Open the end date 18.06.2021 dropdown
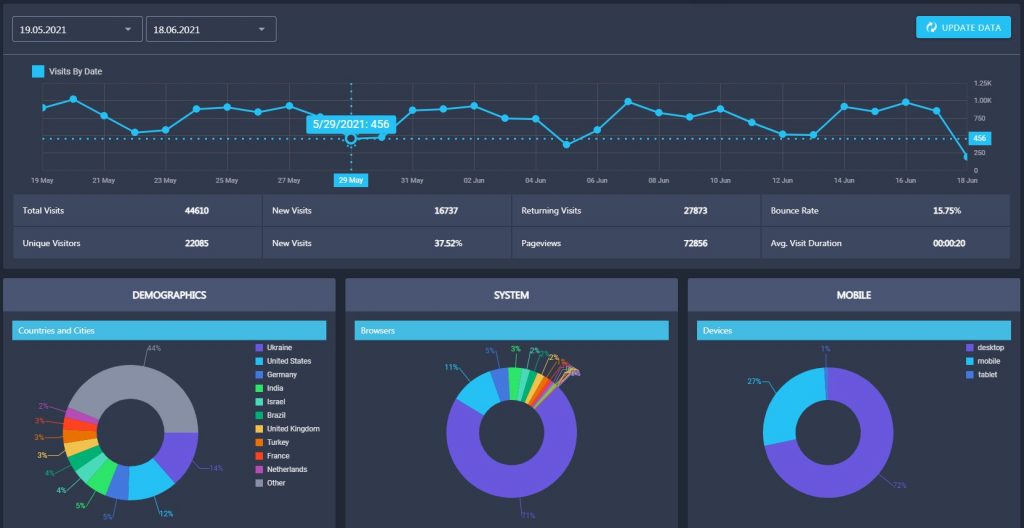This screenshot has height=528, width=1024. [x=211, y=29]
